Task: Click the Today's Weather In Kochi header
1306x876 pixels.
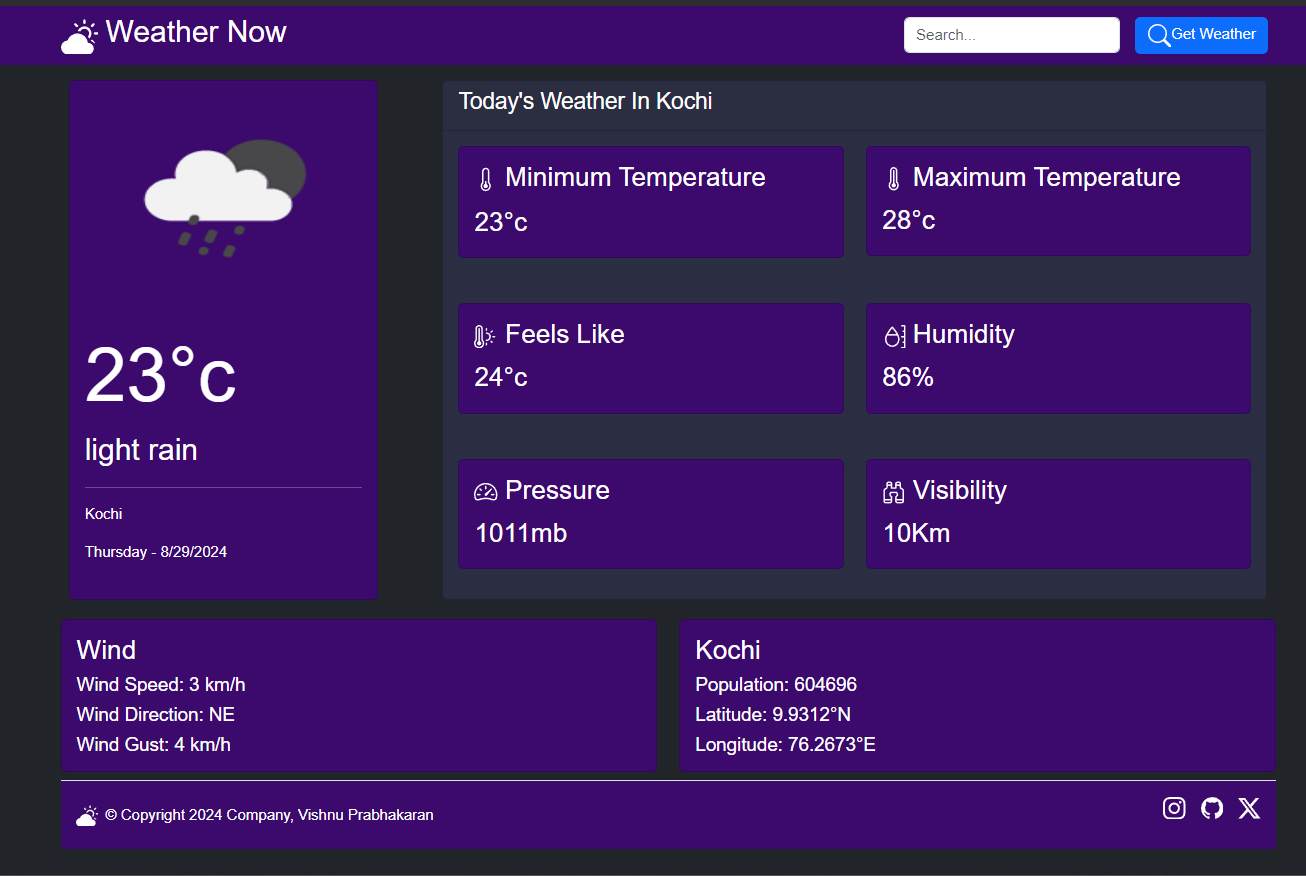Action: tap(585, 101)
